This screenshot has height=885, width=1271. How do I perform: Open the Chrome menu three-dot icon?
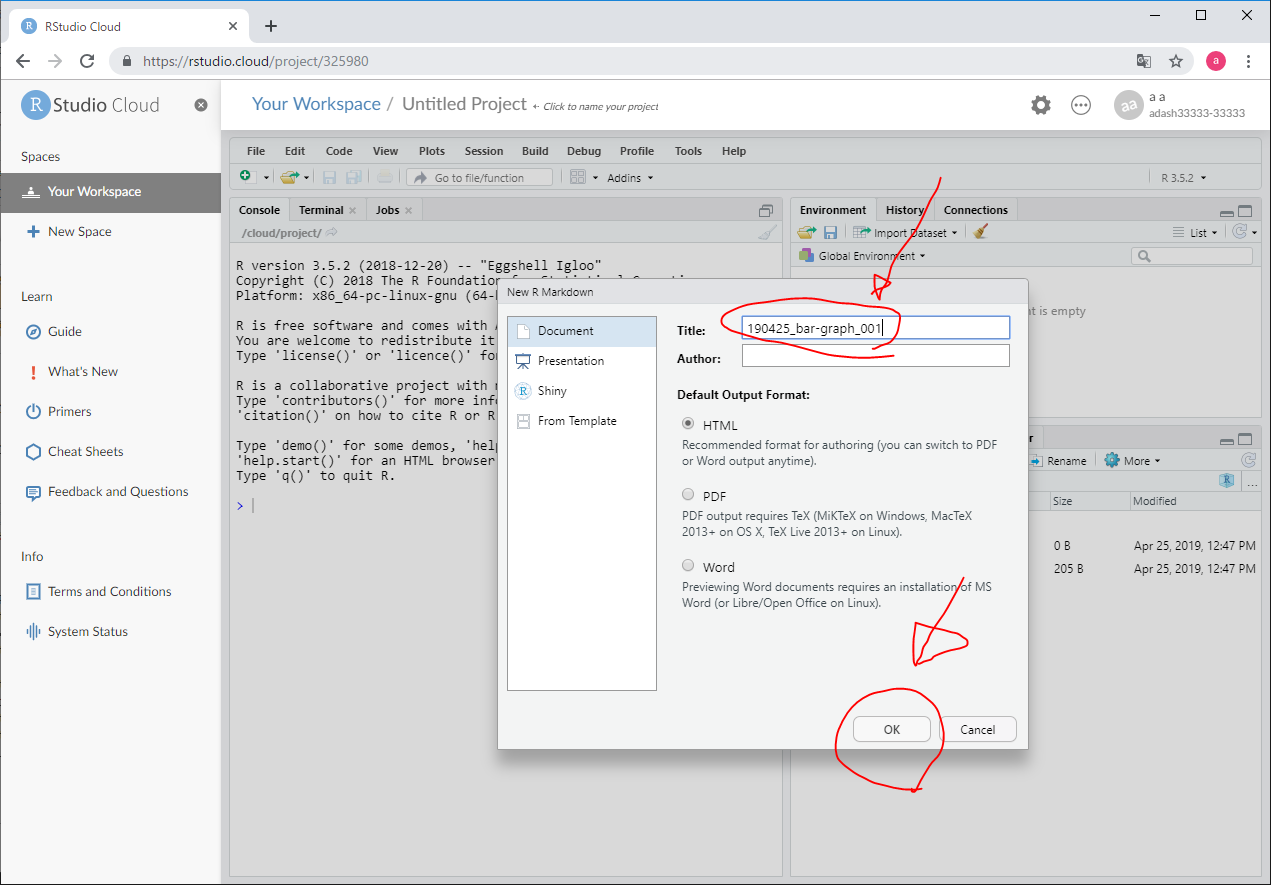1249,61
